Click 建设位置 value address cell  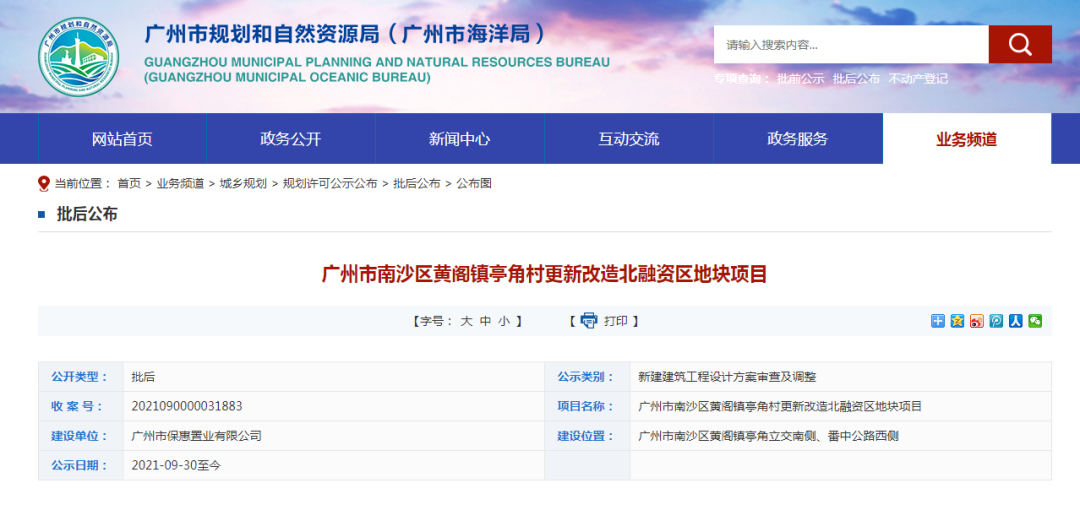coord(769,435)
